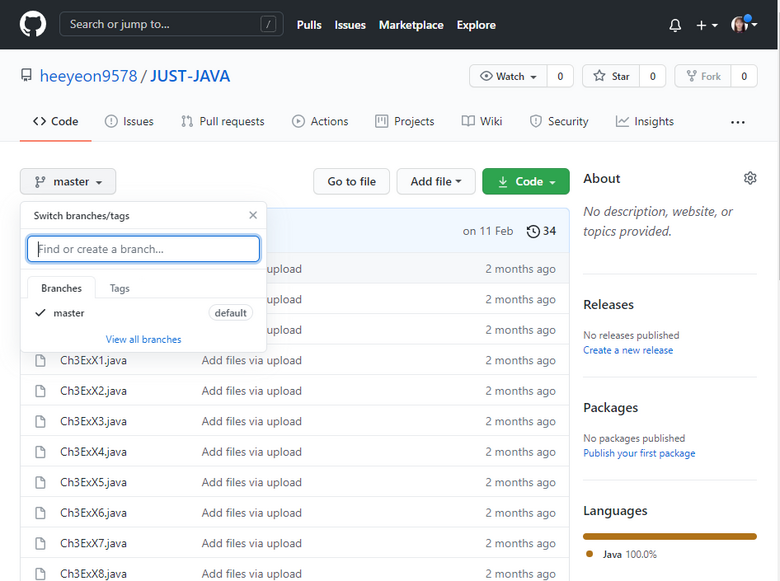The height and width of the screenshot is (581, 780).
Task: Open file Ch3ExX5.java
Action: 93,483
